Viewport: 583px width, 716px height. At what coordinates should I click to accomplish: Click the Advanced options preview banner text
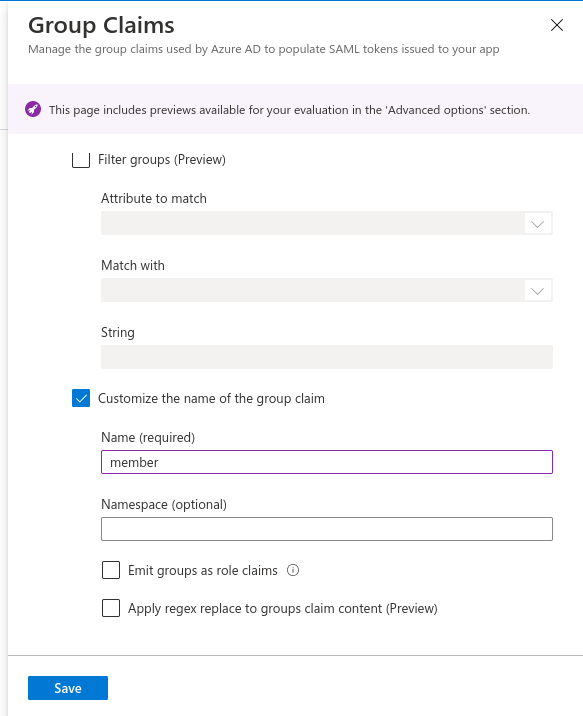(x=289, y=110)
